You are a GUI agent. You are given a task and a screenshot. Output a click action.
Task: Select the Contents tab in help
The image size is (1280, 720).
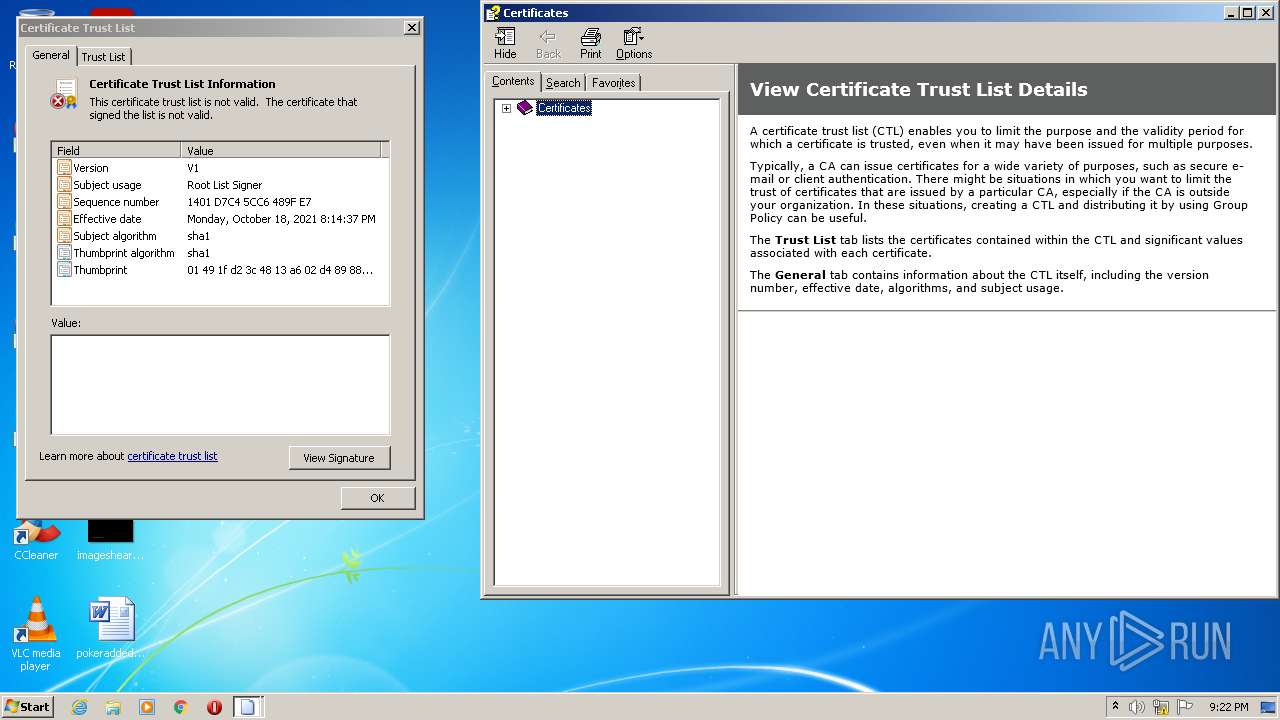pos(513,82)
